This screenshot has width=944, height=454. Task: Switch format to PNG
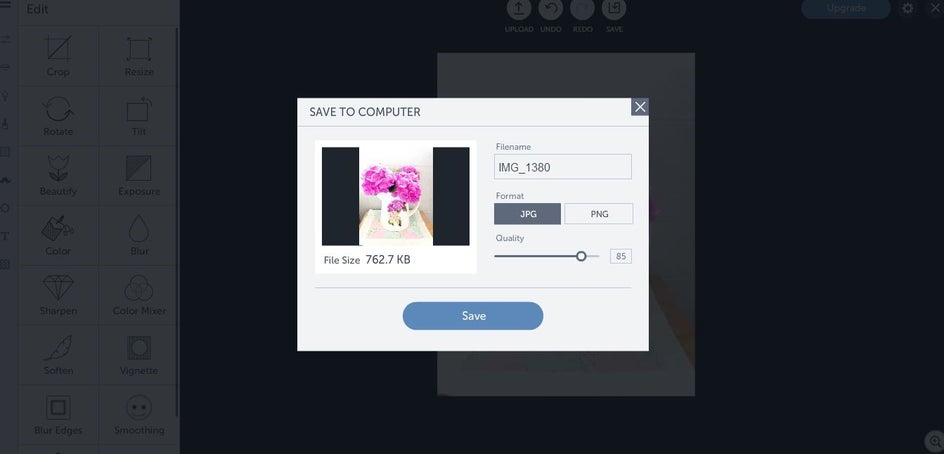pyautogui.click(x=598, y=214)
